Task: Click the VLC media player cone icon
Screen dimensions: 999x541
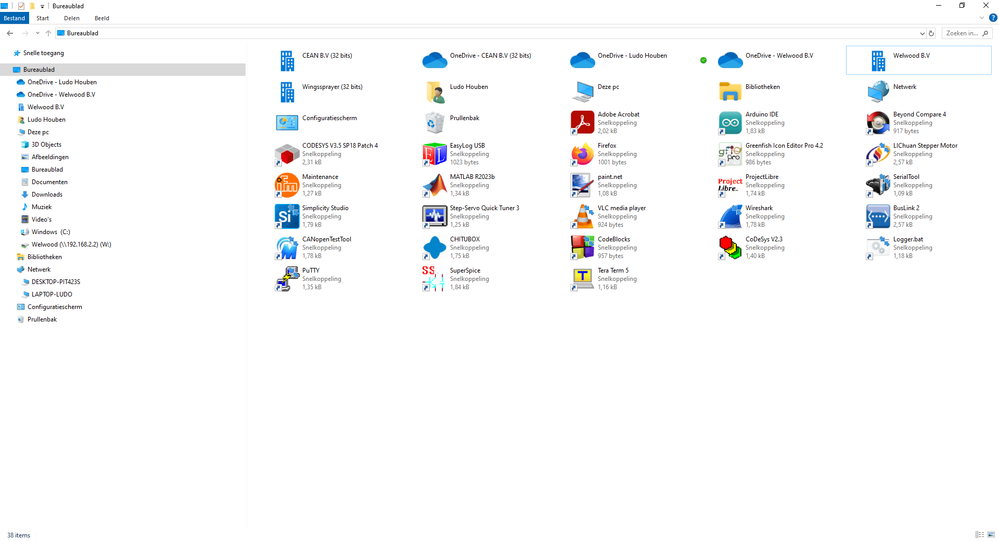Action: pos(582,216)
